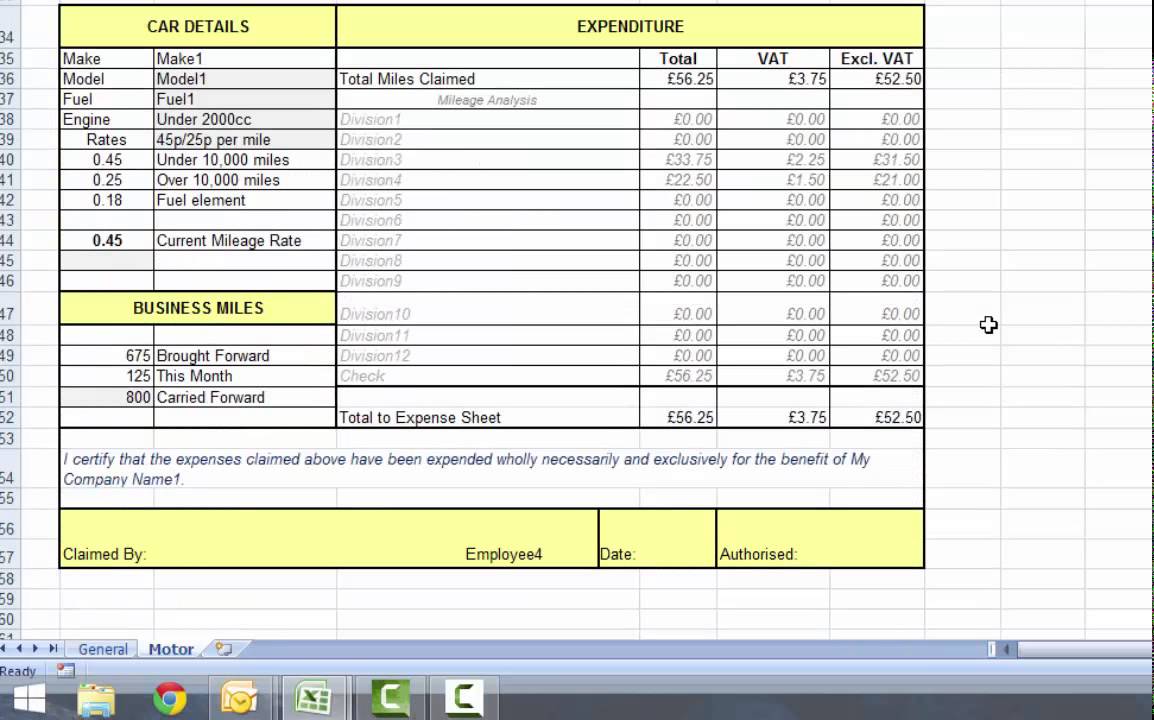Image resolution: width=1154 pixels, height=720 pixels.
Task: Jump to the last sheet tab arrow
Action: [52, 649]
